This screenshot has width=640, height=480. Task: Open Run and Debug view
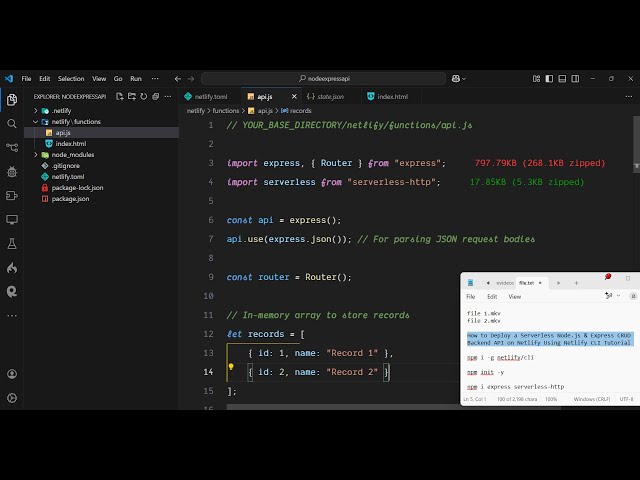[x=12, y=172]
